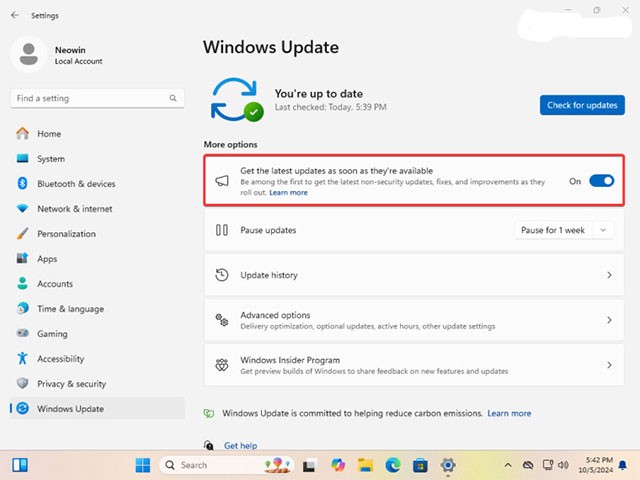Click the Settings gear in the taskbar
Screen dimensions: 640x480
[448, 465]
